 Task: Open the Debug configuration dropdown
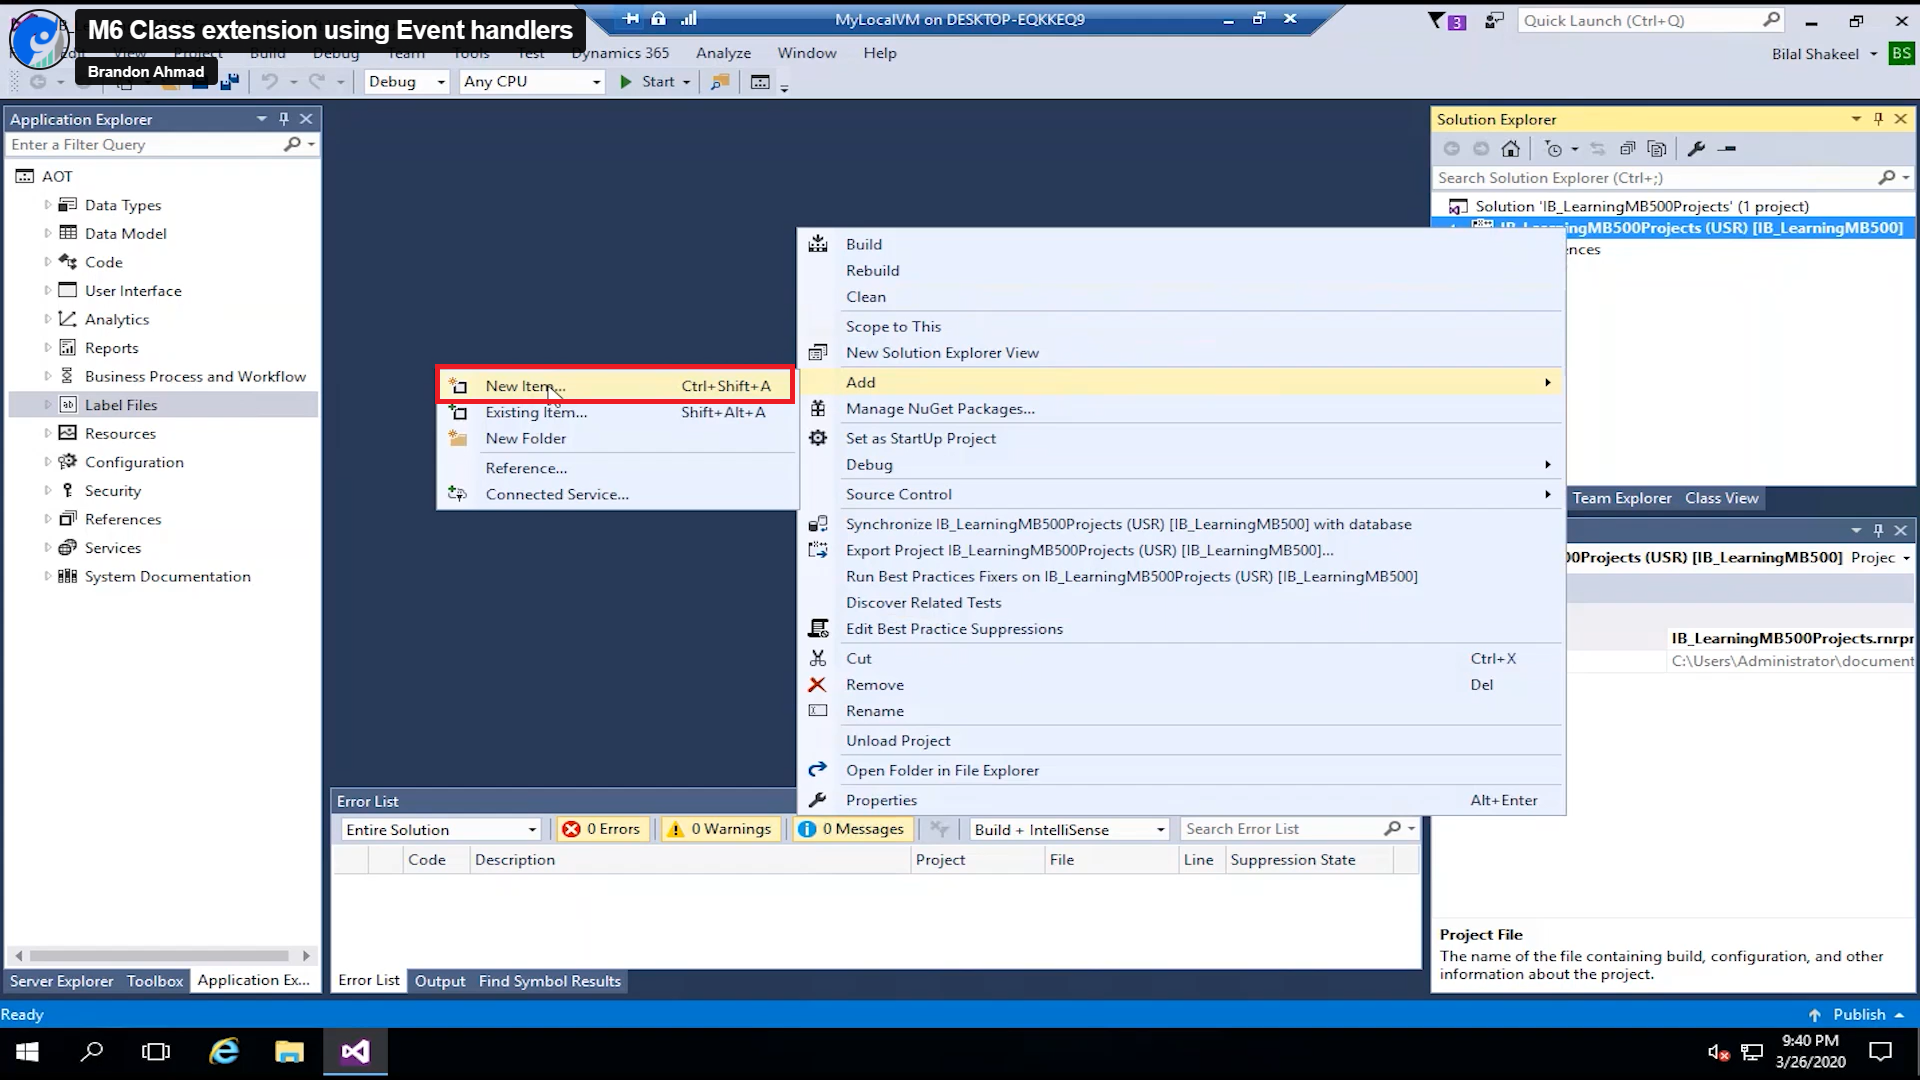pos(406,82)
